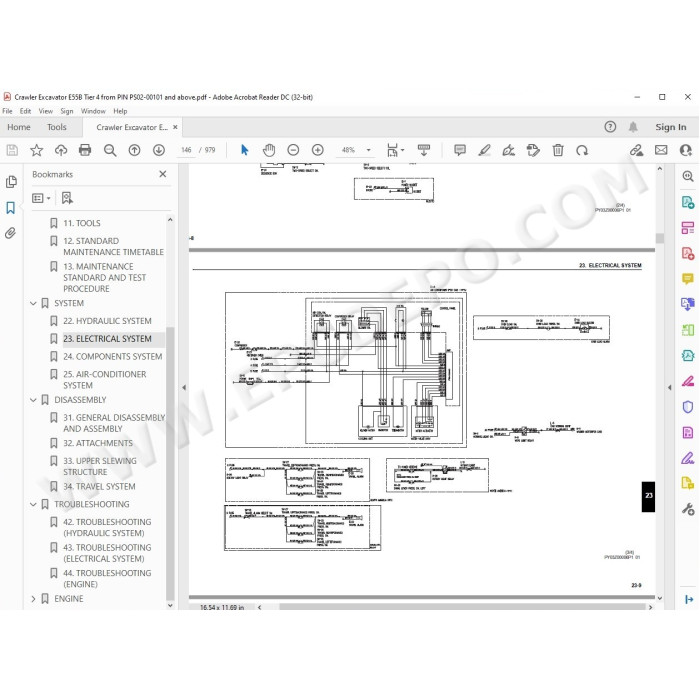
Task: Open bookmark 22. HYDRAULIC SYSTEM
Action: [107, 321]
